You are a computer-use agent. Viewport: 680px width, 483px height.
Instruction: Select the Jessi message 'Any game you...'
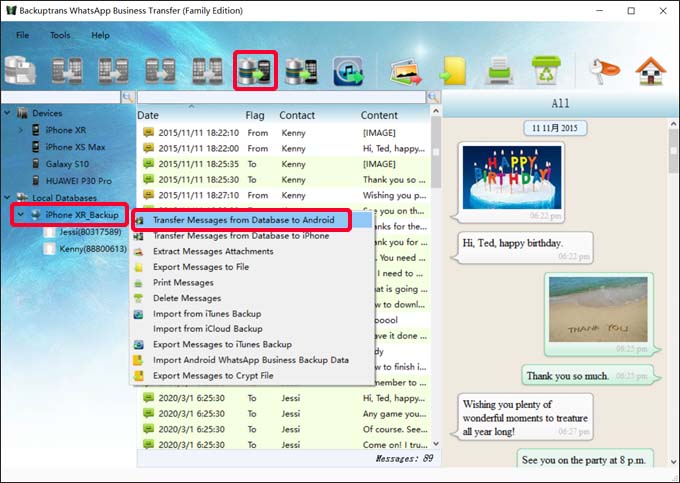[x=284, y=414]
